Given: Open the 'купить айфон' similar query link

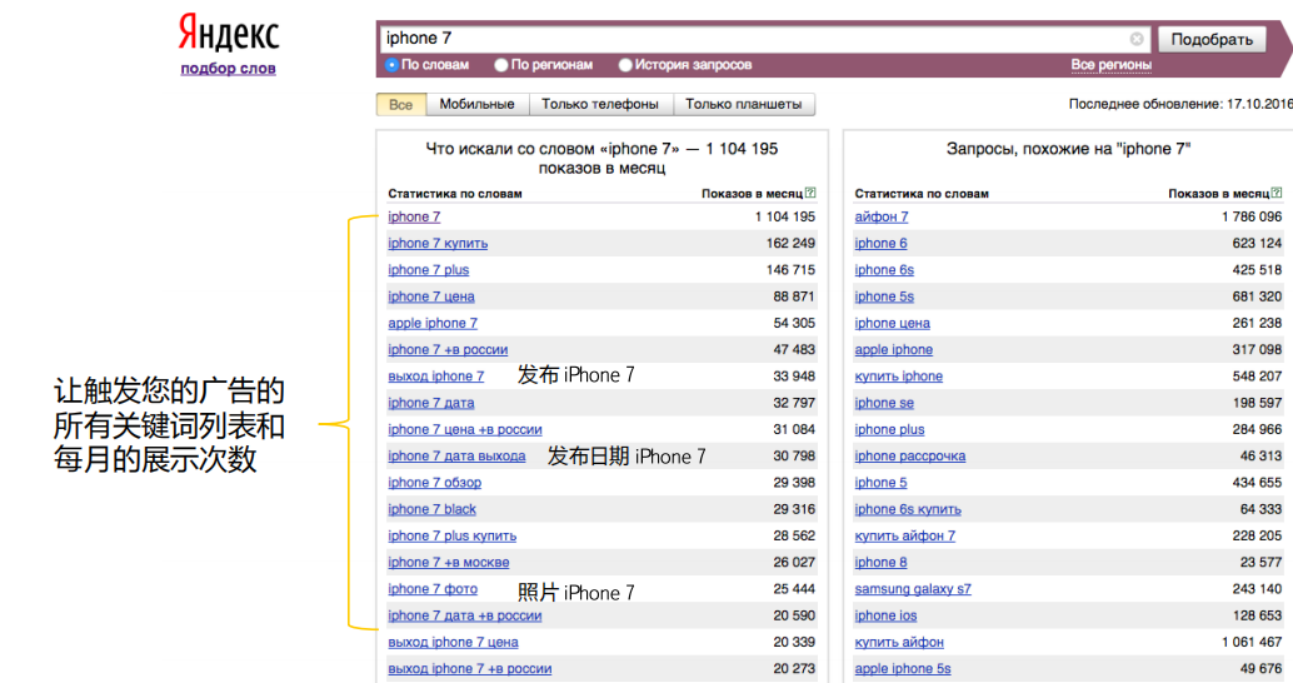Looking at the screenshot, I should [x=899, y=642].
